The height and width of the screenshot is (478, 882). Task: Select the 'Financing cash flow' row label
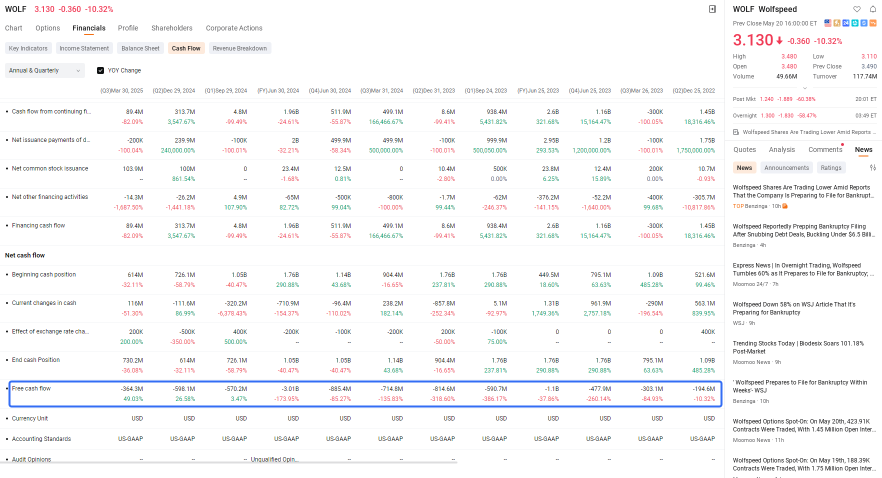coord(38,226)
